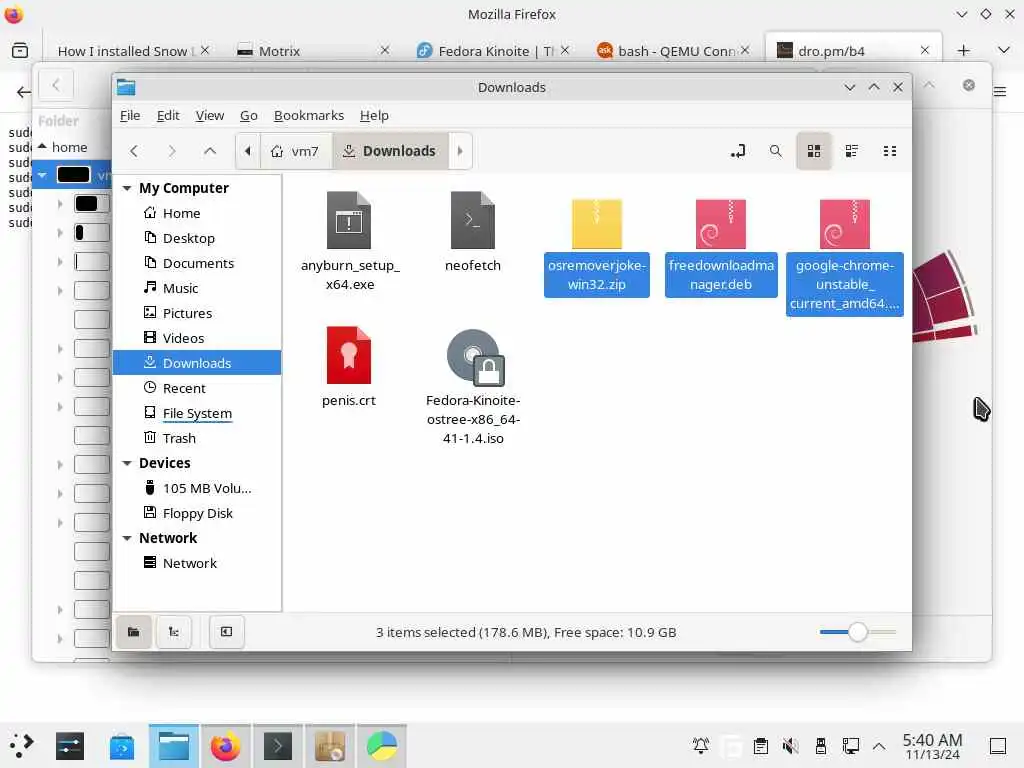Image resolution: width=1024 pixels, height=768 pixels.
Task: Toggle location entry path icon
Action: point(738,152)
